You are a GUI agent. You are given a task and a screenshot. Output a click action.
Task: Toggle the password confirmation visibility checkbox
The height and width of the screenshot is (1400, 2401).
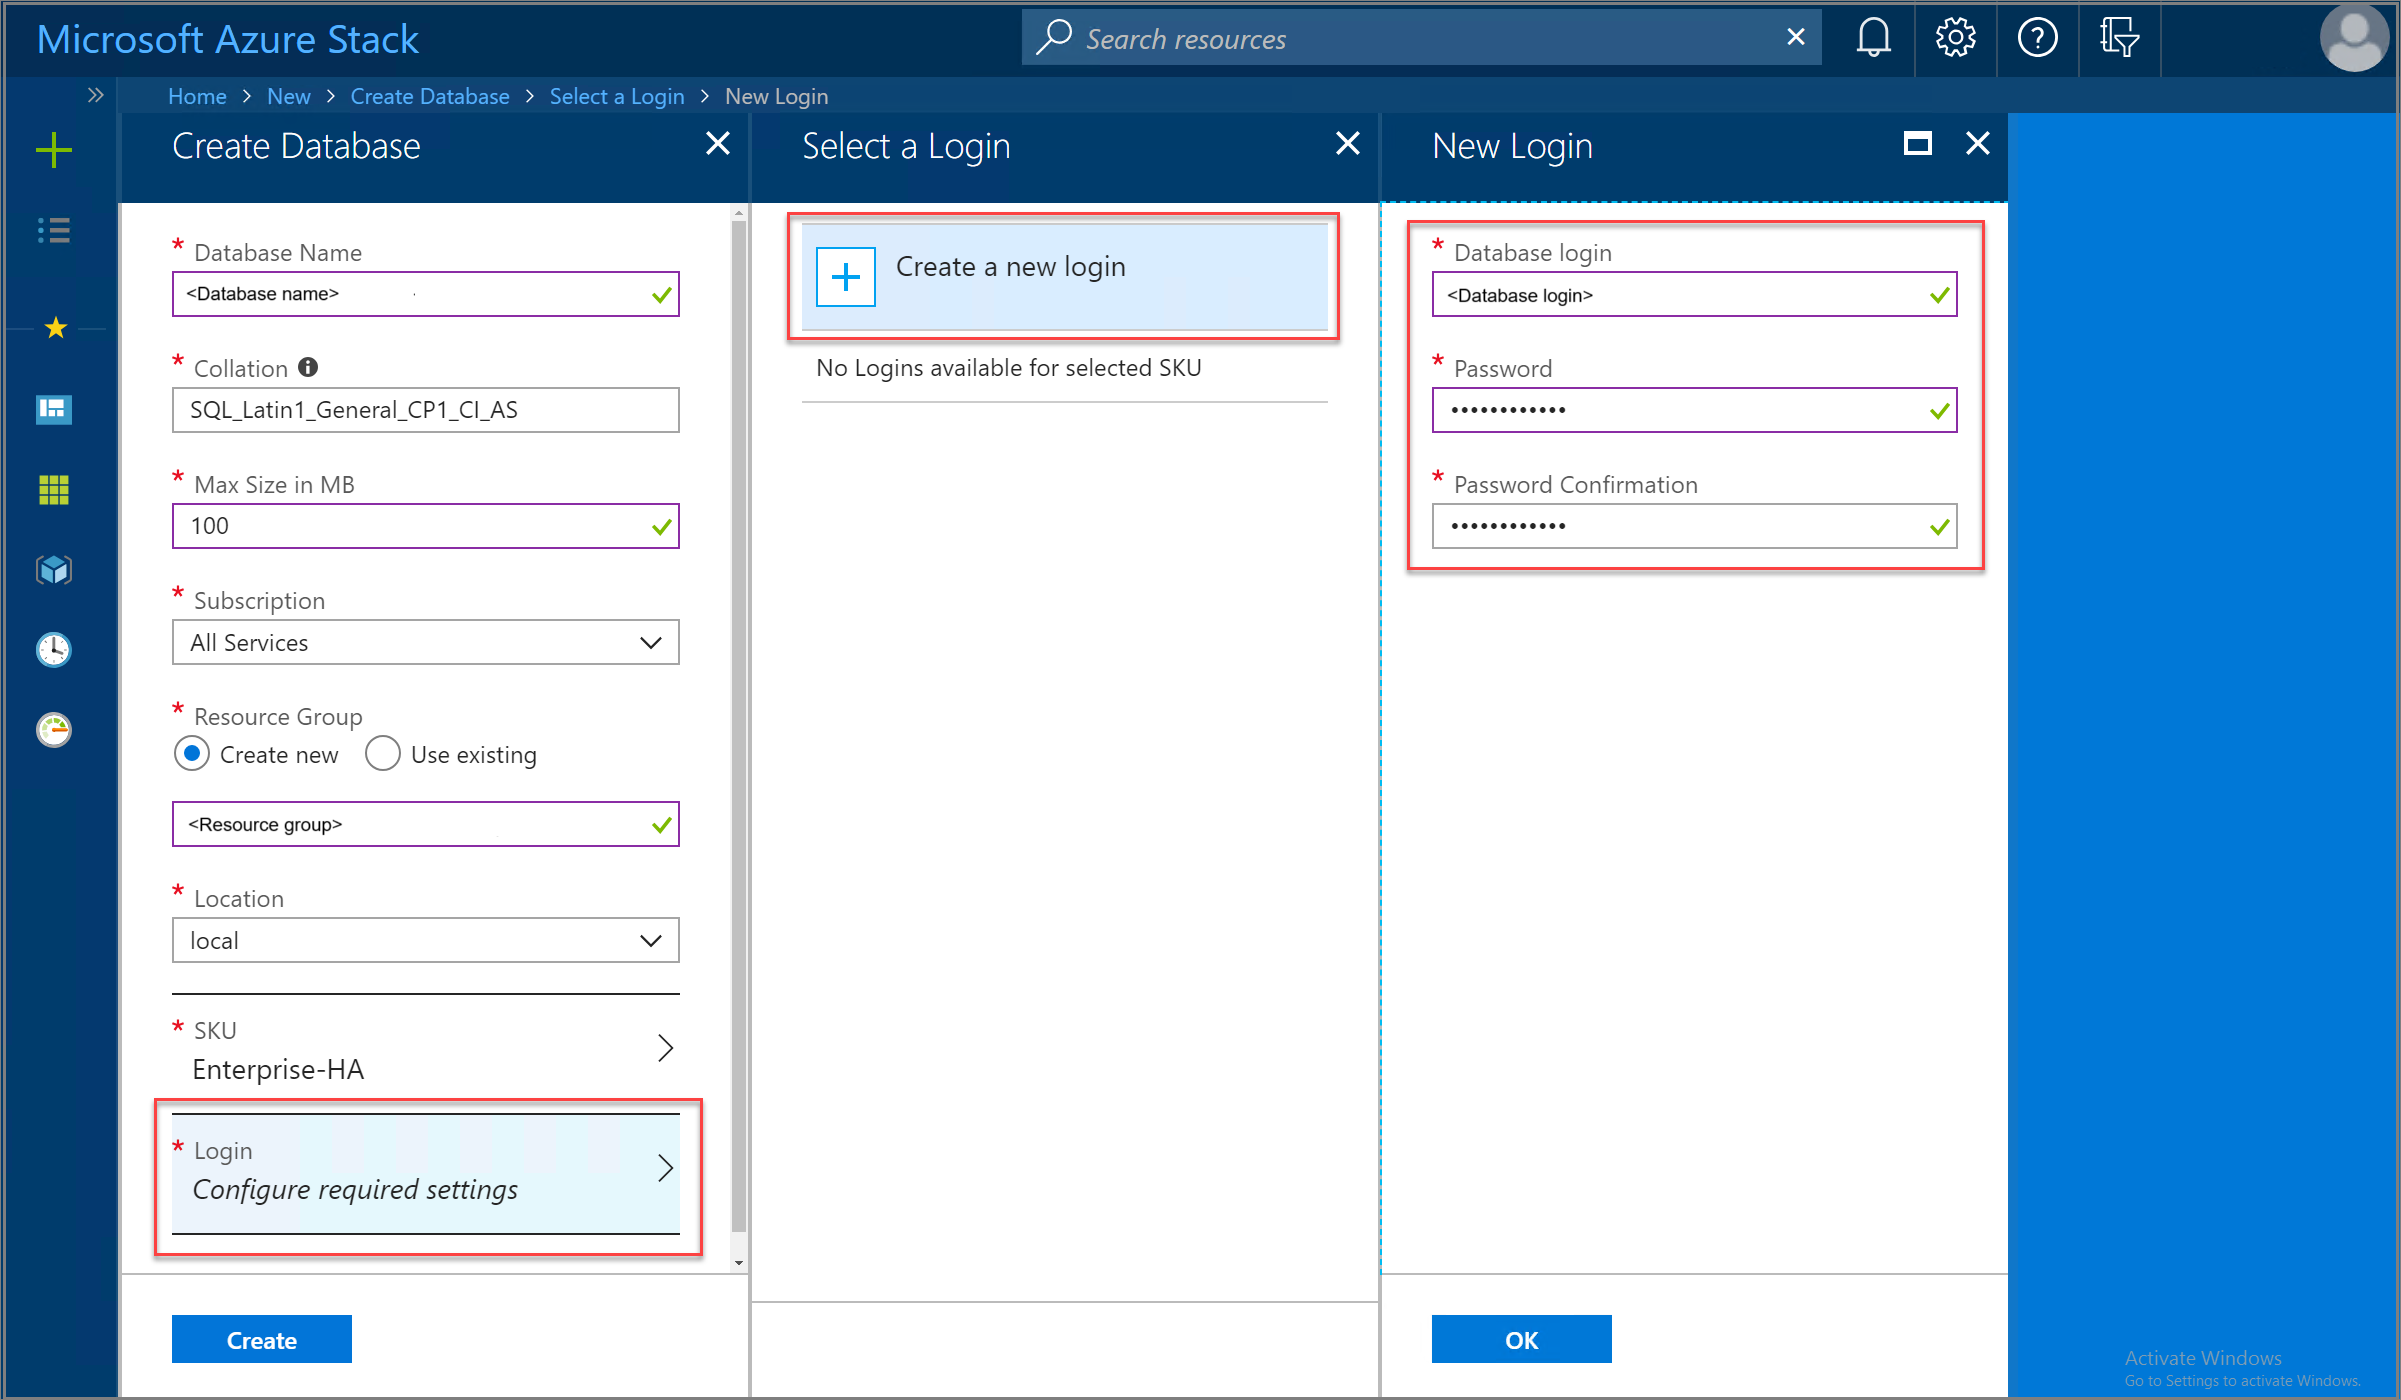point(1936,525)
